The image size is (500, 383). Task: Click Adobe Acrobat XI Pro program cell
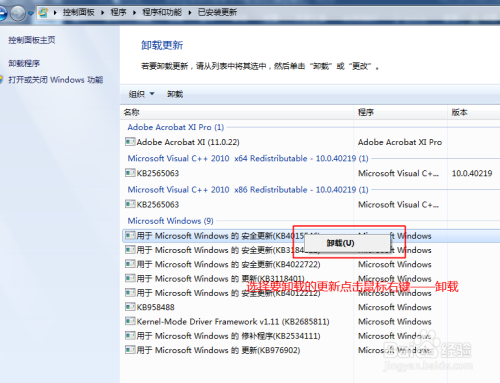pos(400,142)
